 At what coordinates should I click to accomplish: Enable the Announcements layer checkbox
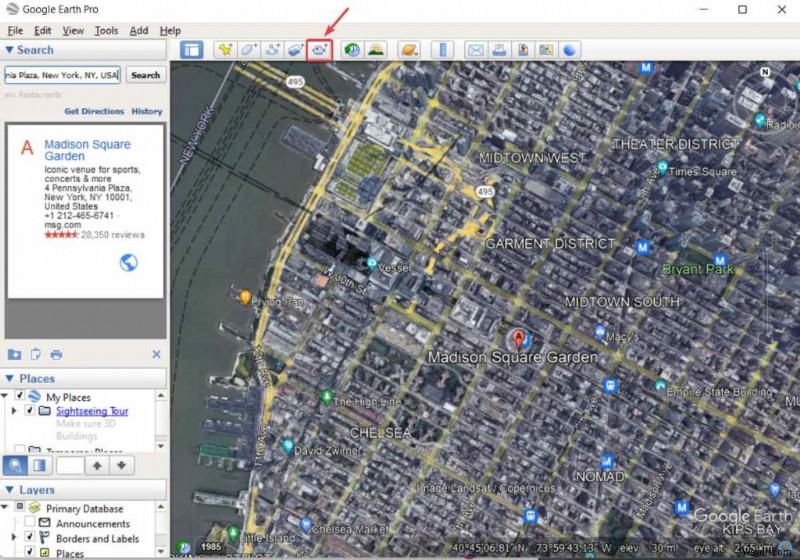(x=30, y=521)
